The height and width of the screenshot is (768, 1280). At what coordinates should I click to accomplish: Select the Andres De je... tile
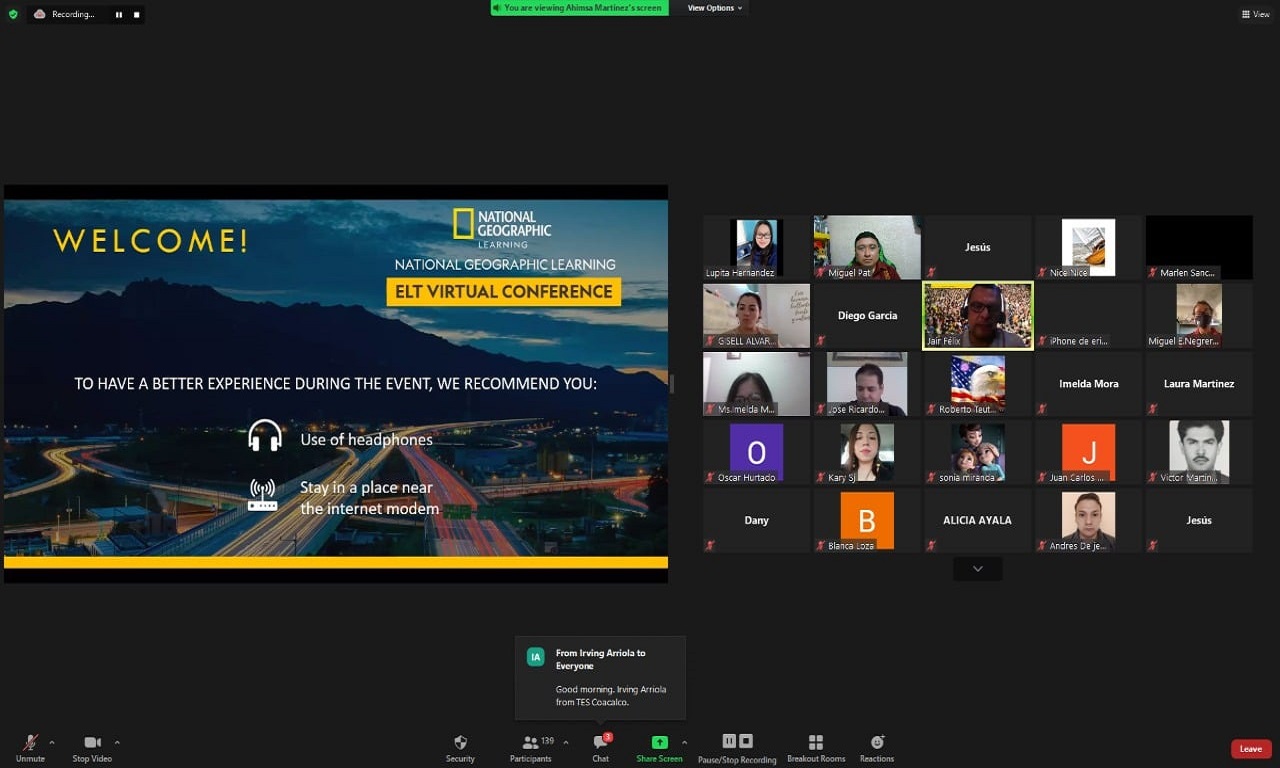pyautogui.click(x=1088, y=519)
